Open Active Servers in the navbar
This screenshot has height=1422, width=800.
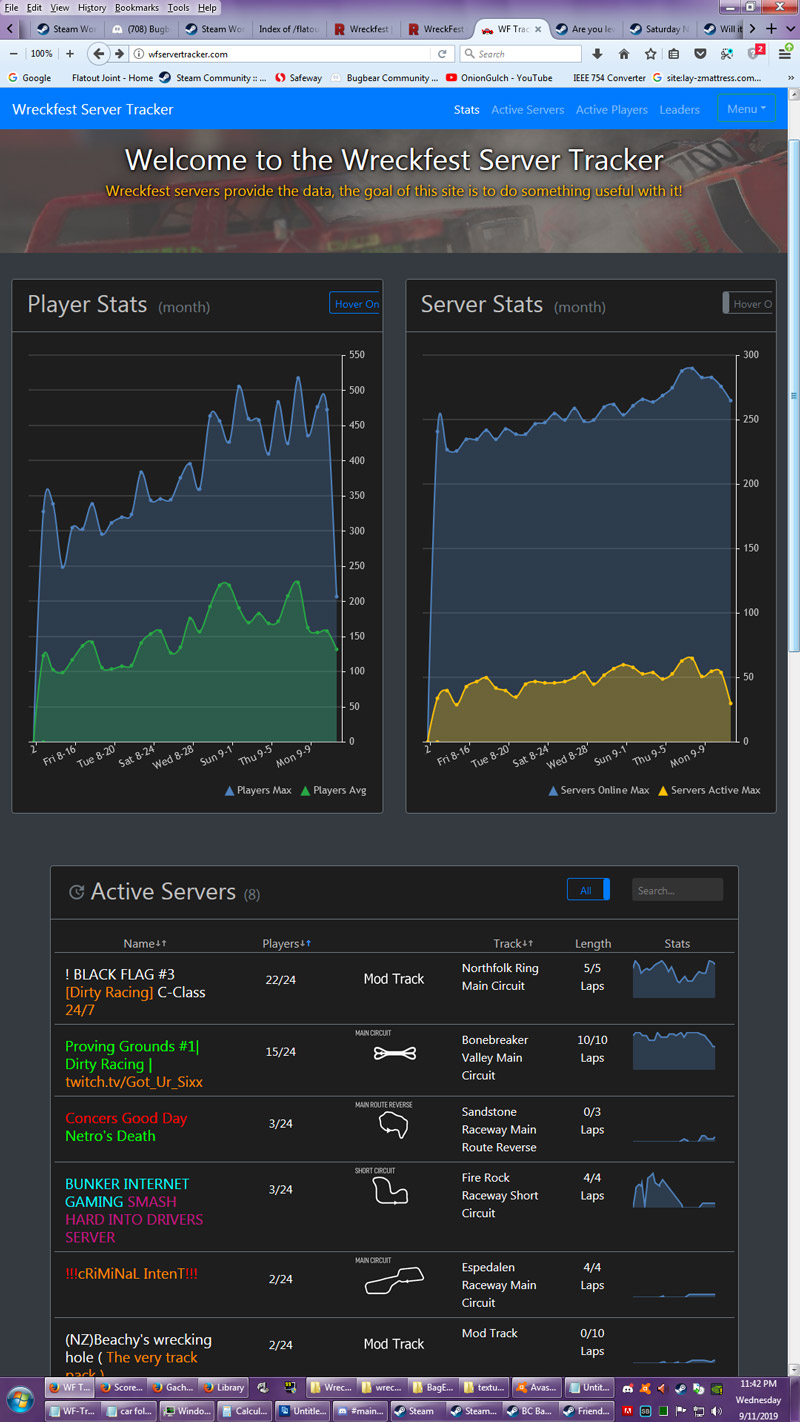click(x=528, y=109)
